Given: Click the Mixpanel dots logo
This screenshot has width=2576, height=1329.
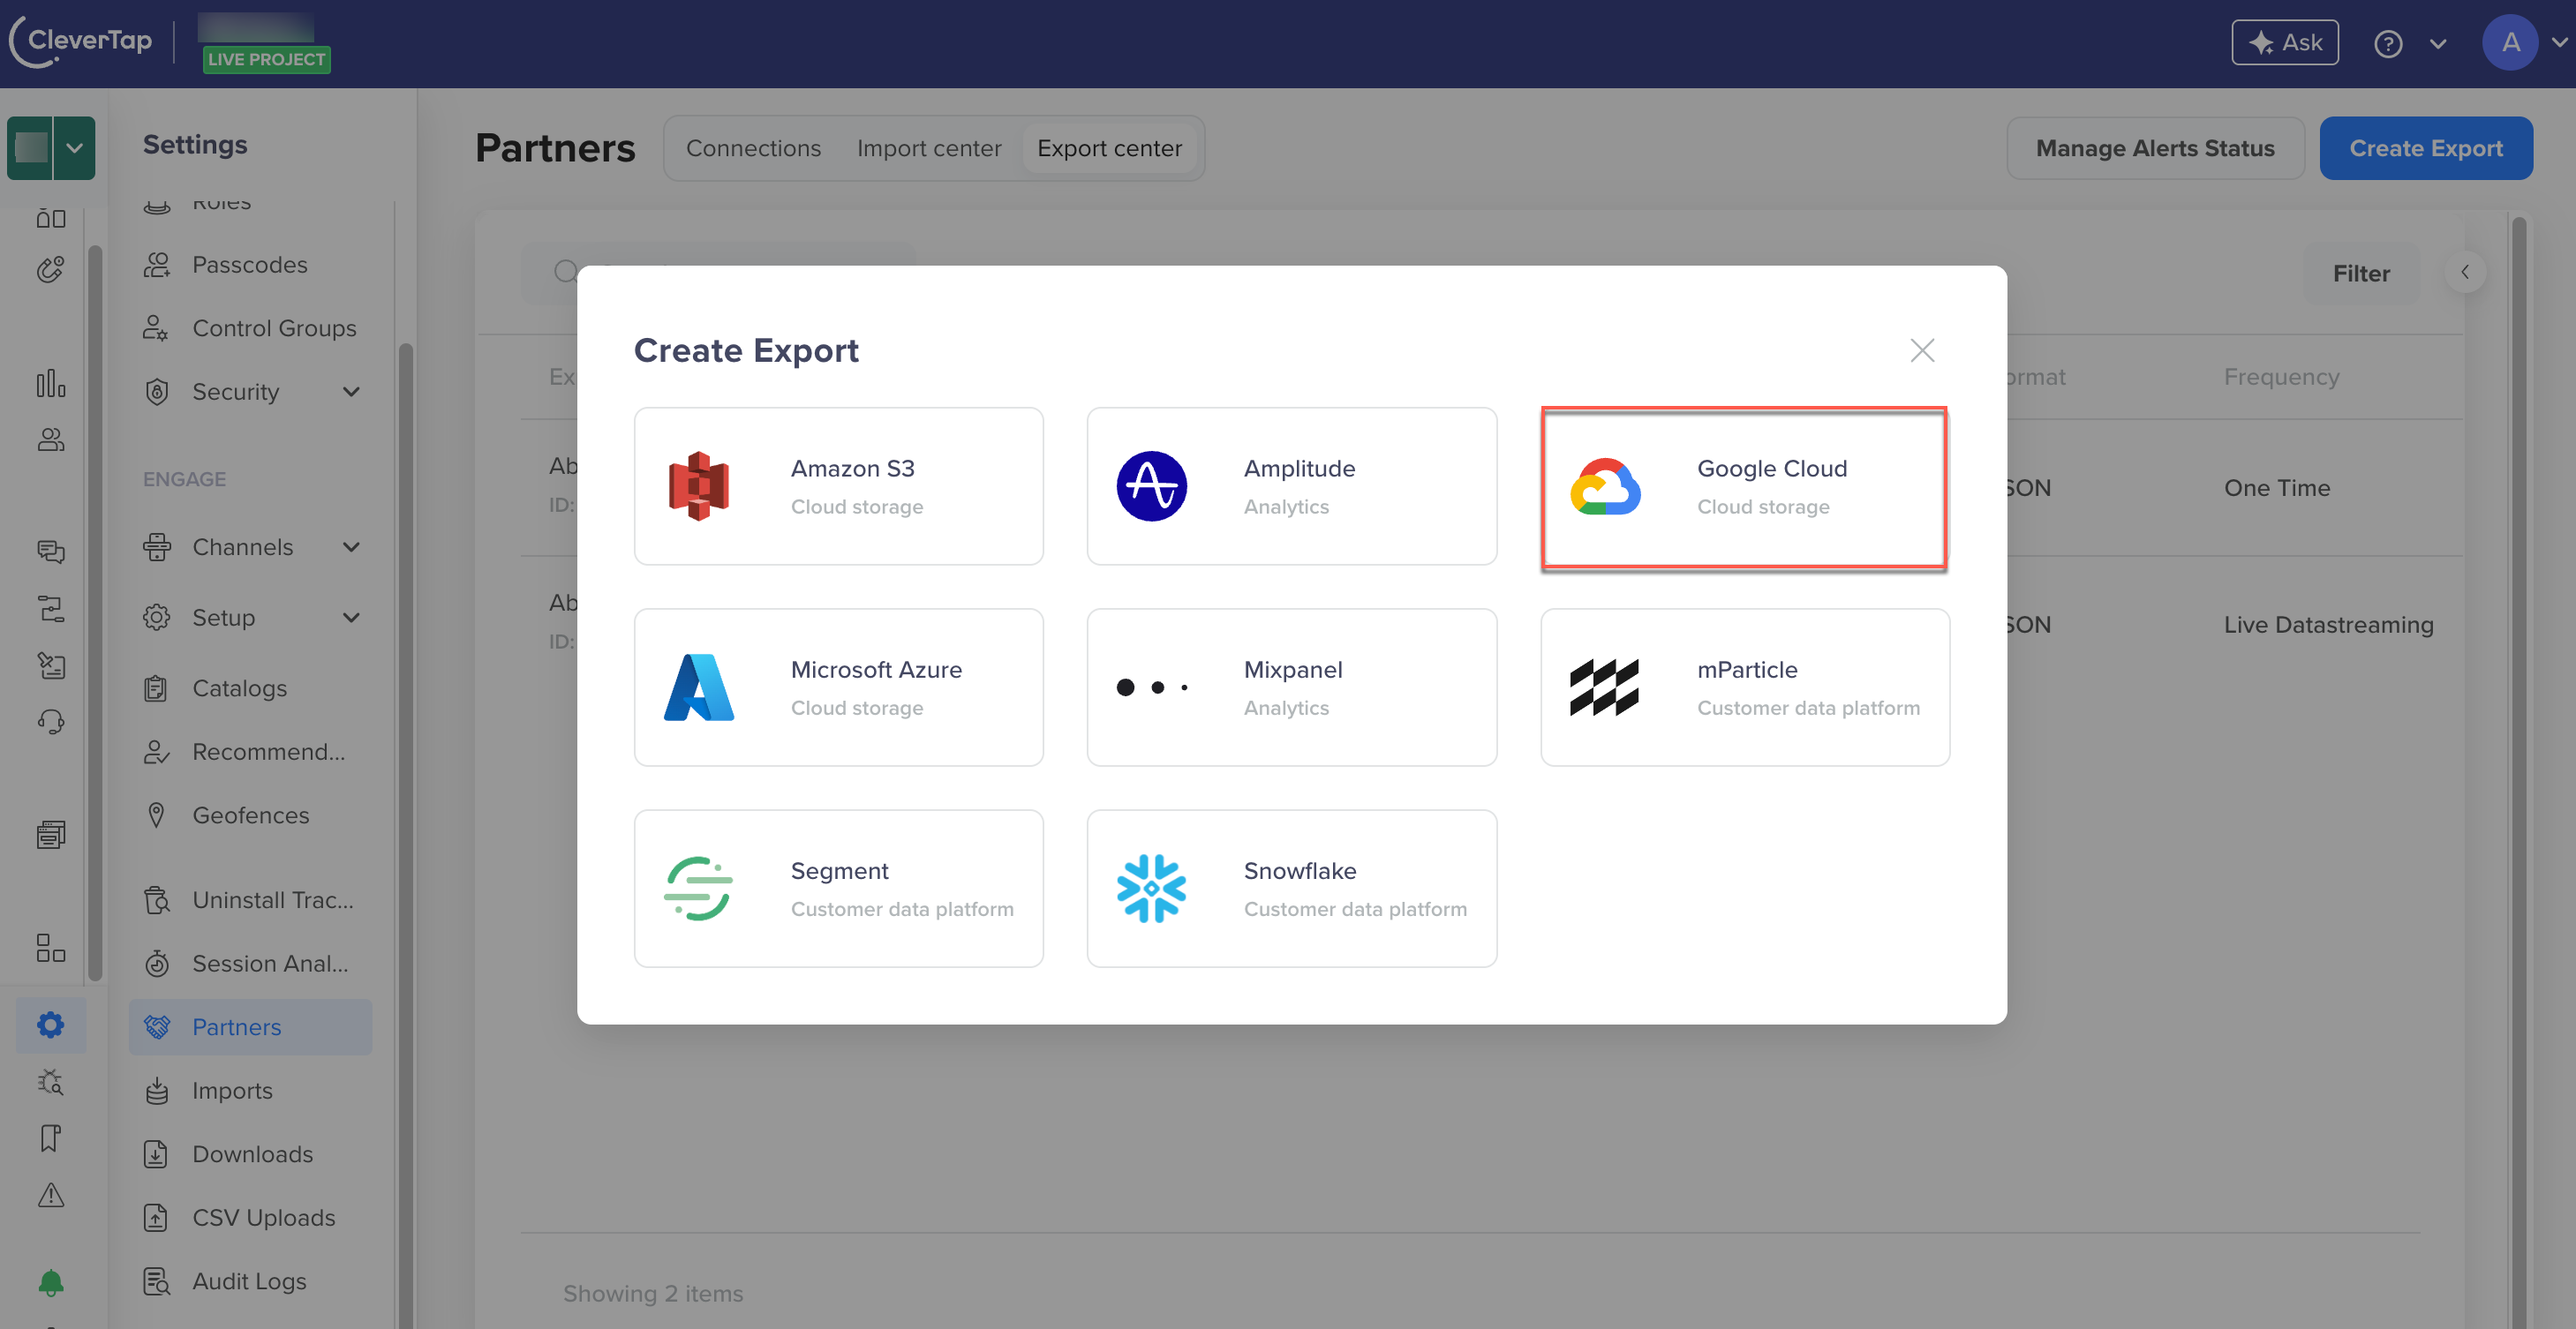Looking at the screenshot, I should pos(1151,687).
